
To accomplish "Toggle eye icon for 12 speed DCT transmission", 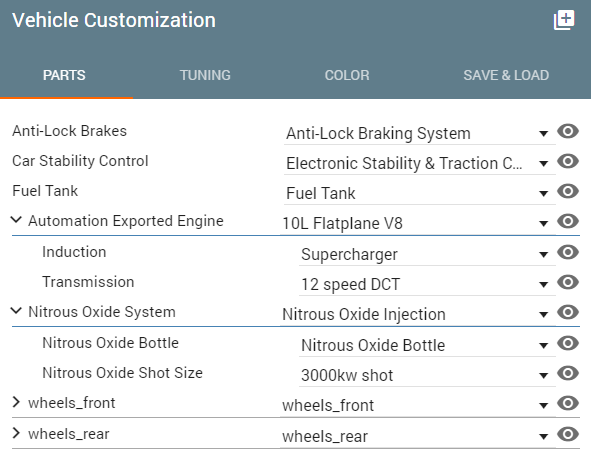I will (568, 282).
